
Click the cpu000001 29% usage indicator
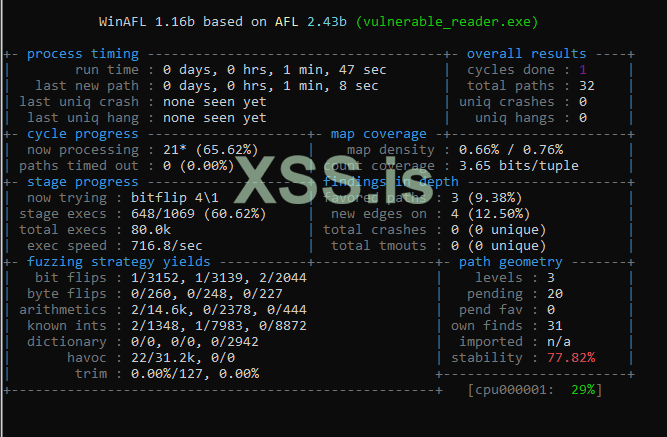click(x=535, y=390)
